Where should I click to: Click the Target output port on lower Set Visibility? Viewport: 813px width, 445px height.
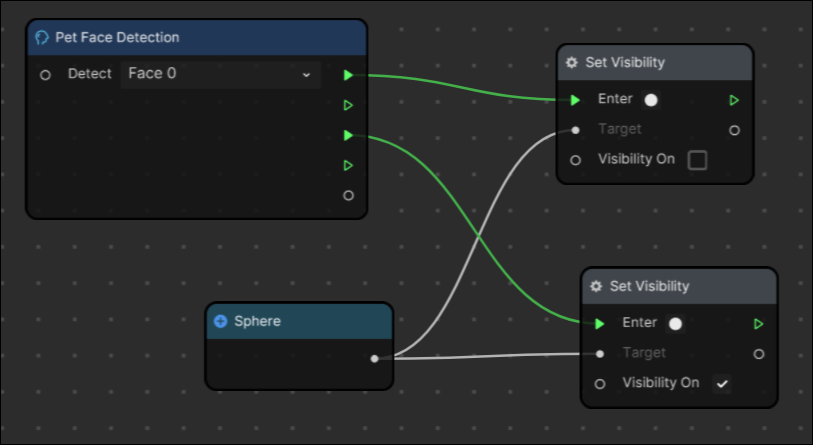click(759, 354)
